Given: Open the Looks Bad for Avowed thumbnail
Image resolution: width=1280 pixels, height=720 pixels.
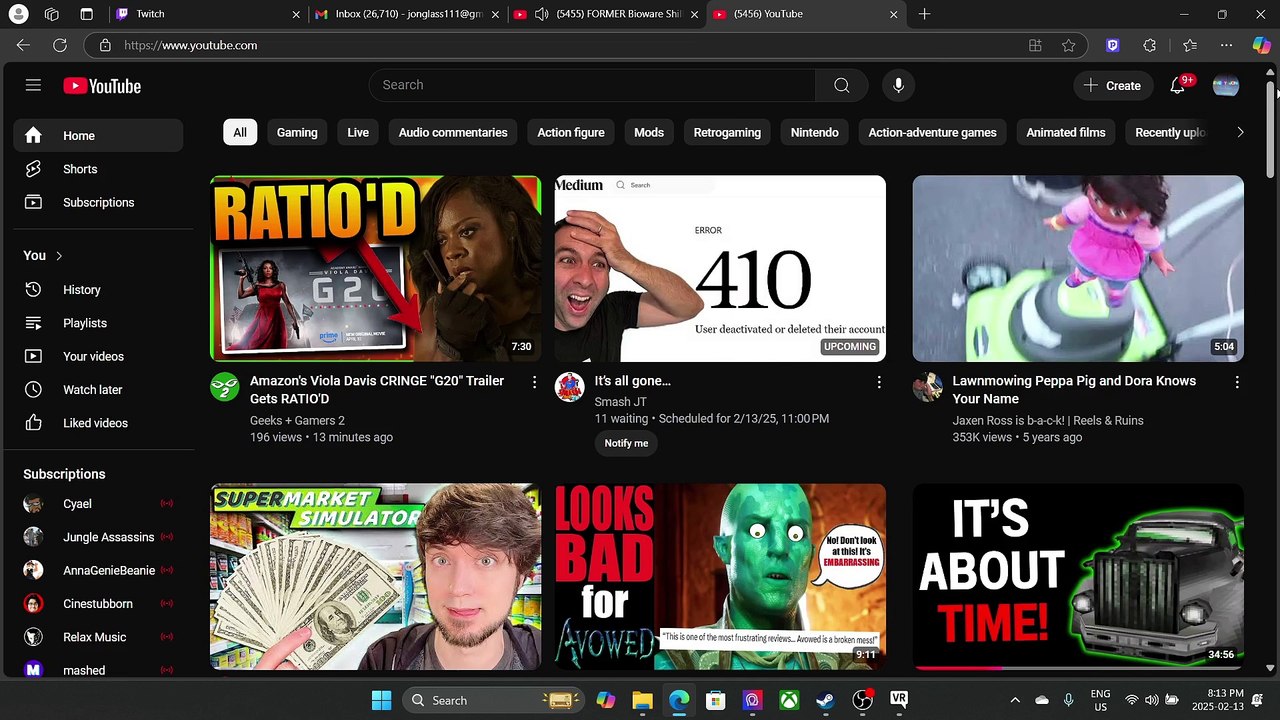Looking at the screenshot, I should click(720, 577).
